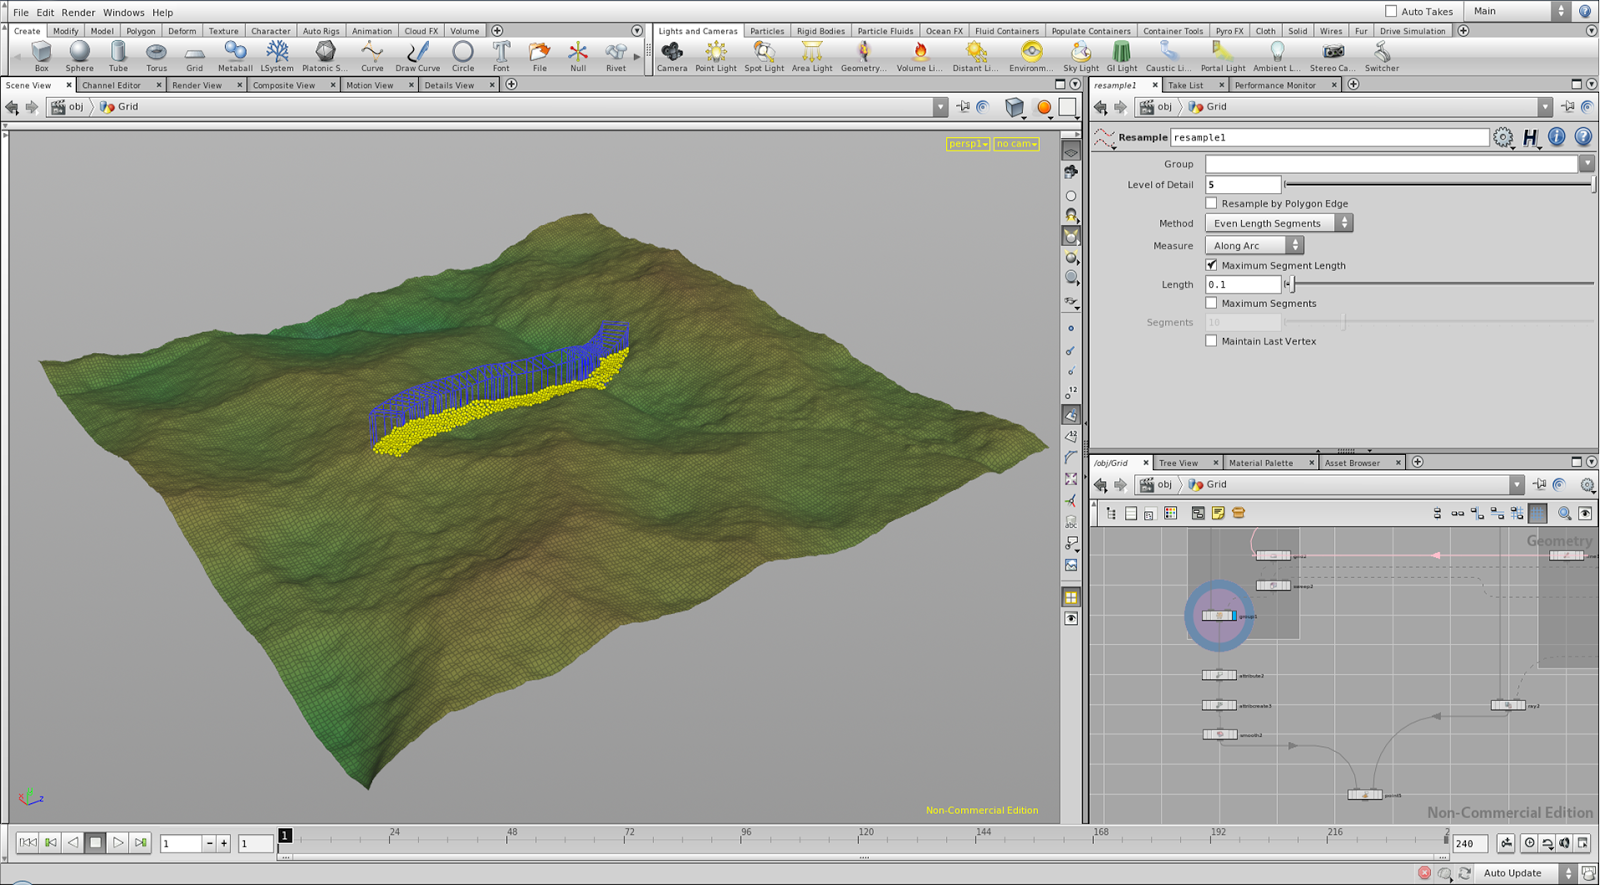The height and width of the screenshot is (885, 1600).
Task: Expand the persp1 viewport menu
Action: tap(967, 144)
